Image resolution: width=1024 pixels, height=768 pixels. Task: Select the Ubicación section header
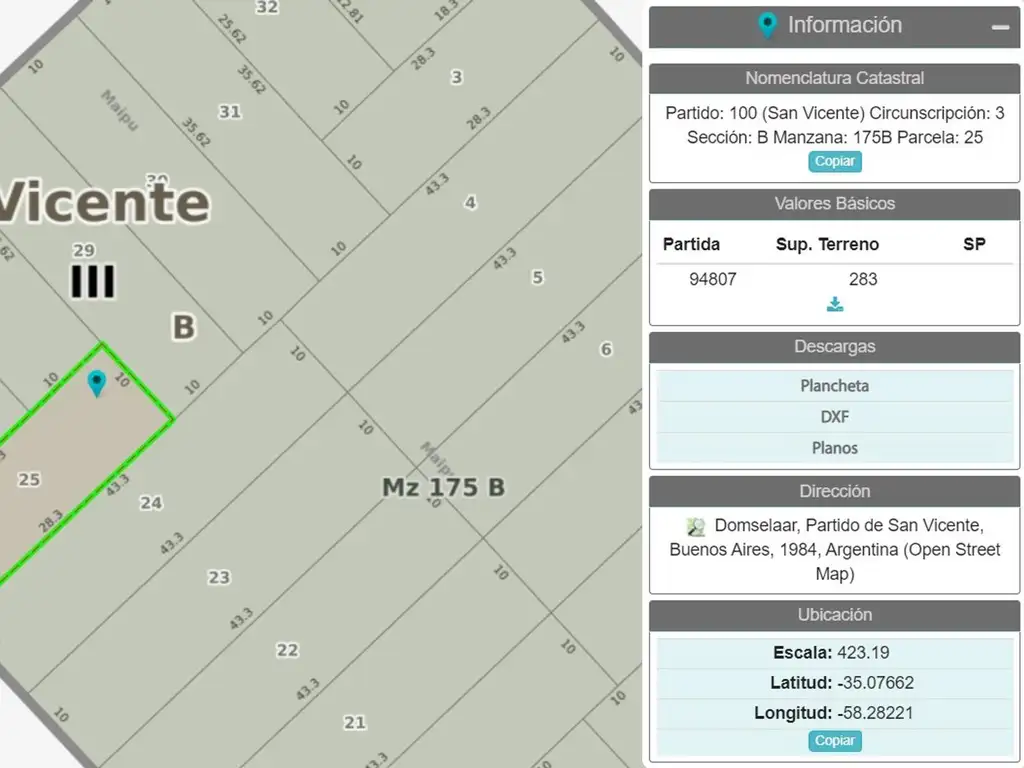(x=834, y=615)
